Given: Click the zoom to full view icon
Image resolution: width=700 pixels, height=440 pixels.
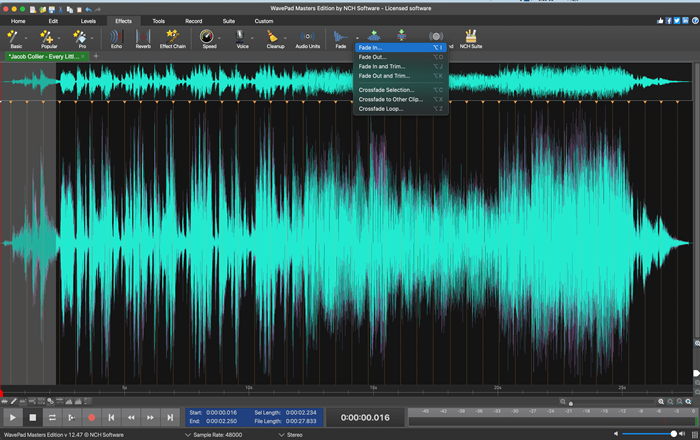Looking at the screenshot, I should (688, 402).
